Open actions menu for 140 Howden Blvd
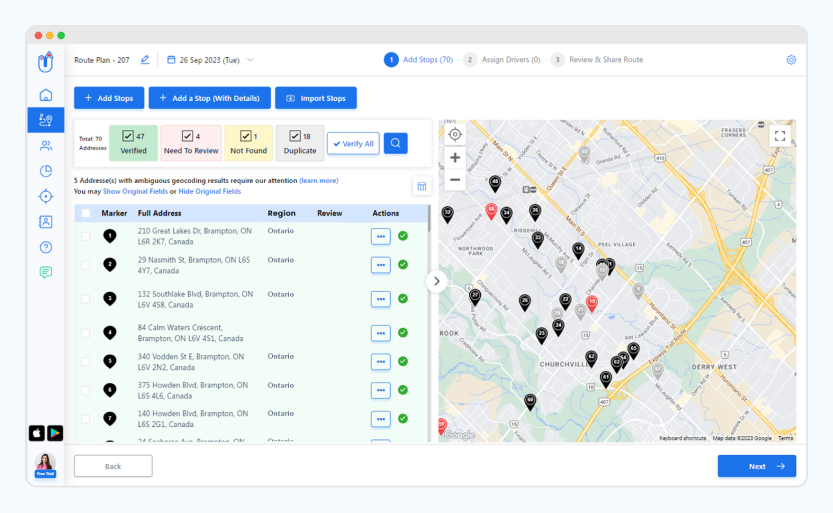The width and height of the screenshot is (833, 513). pyautogui.click(x=381, y=419)
